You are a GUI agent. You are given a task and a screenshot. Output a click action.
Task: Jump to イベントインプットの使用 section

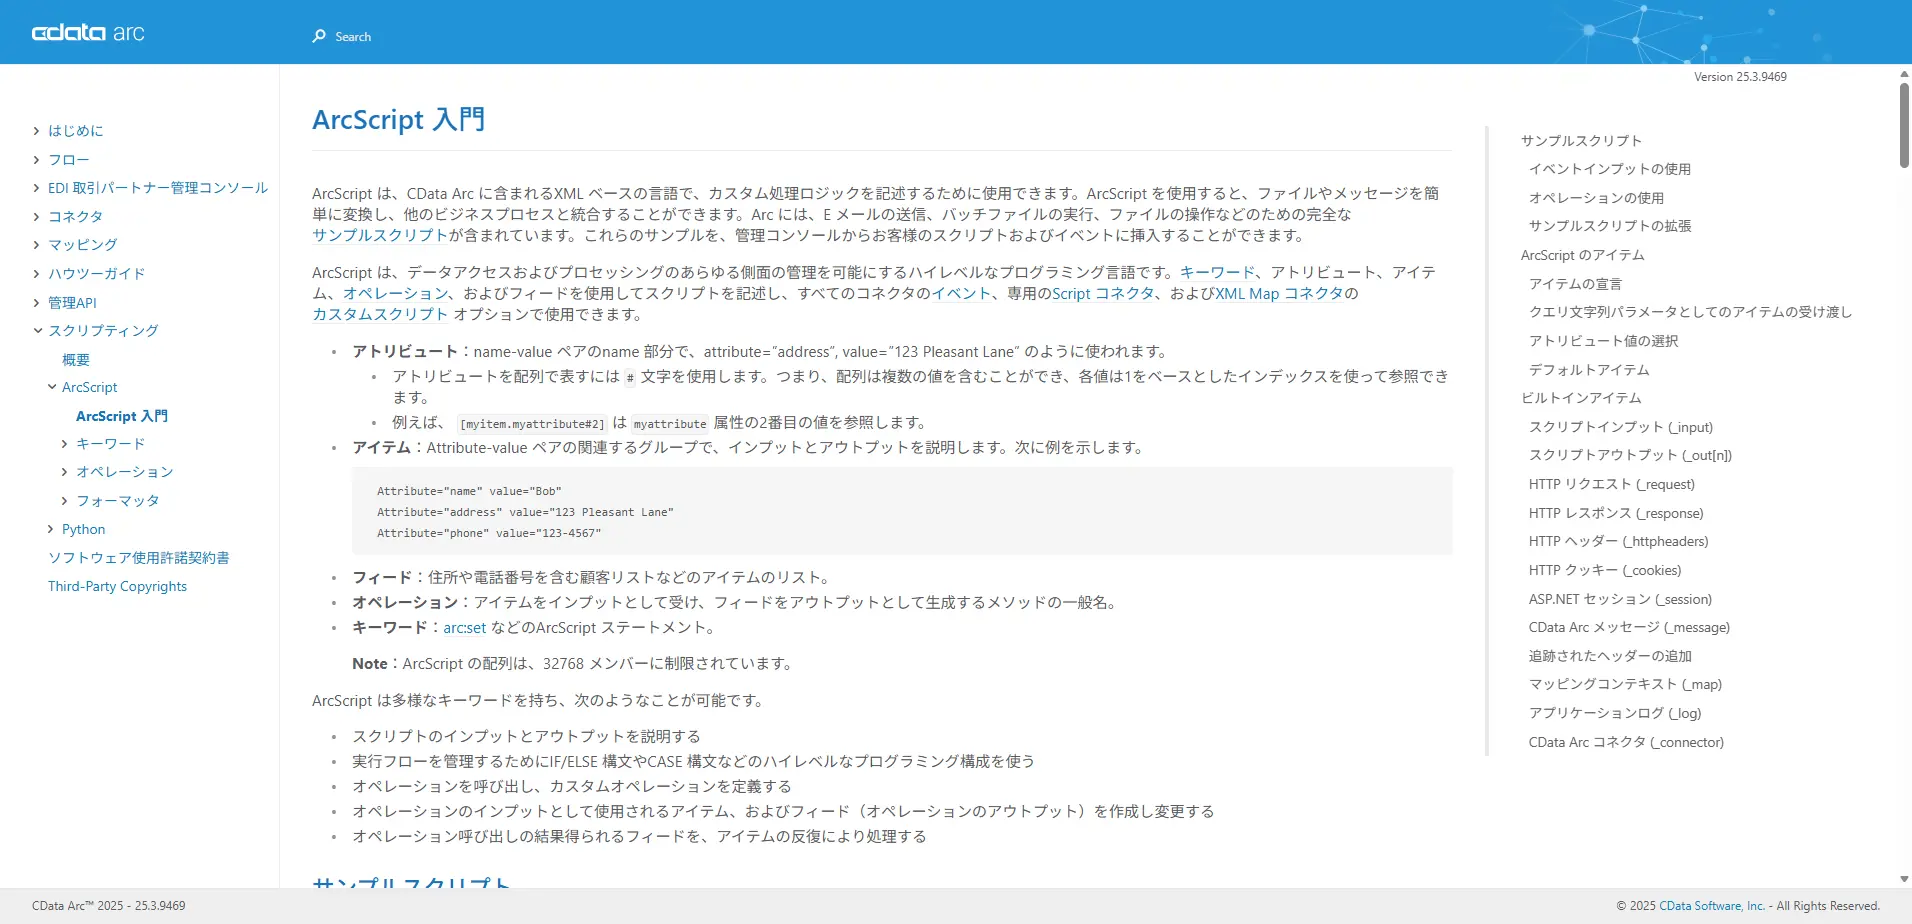(x=1611, y=168)
